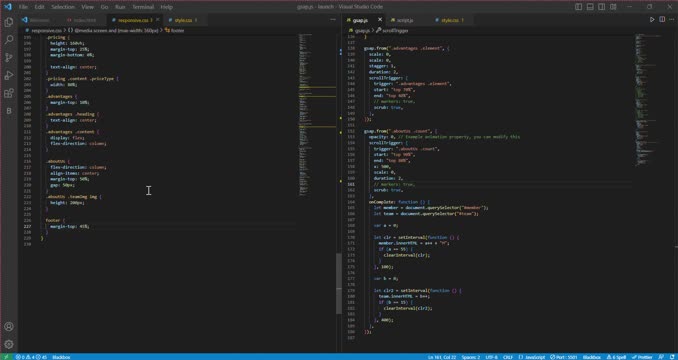This screenshot has width=678, height=360.
Task: Click the VS Code logo in title bar
Action: click(7, 7)
